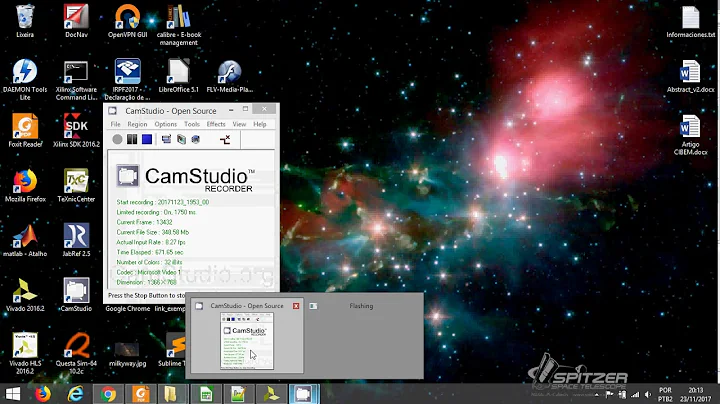This screenshot has width=720, height=404.
Task: Open the Region menu in CamStudio
Action: (x=137, y=124)
